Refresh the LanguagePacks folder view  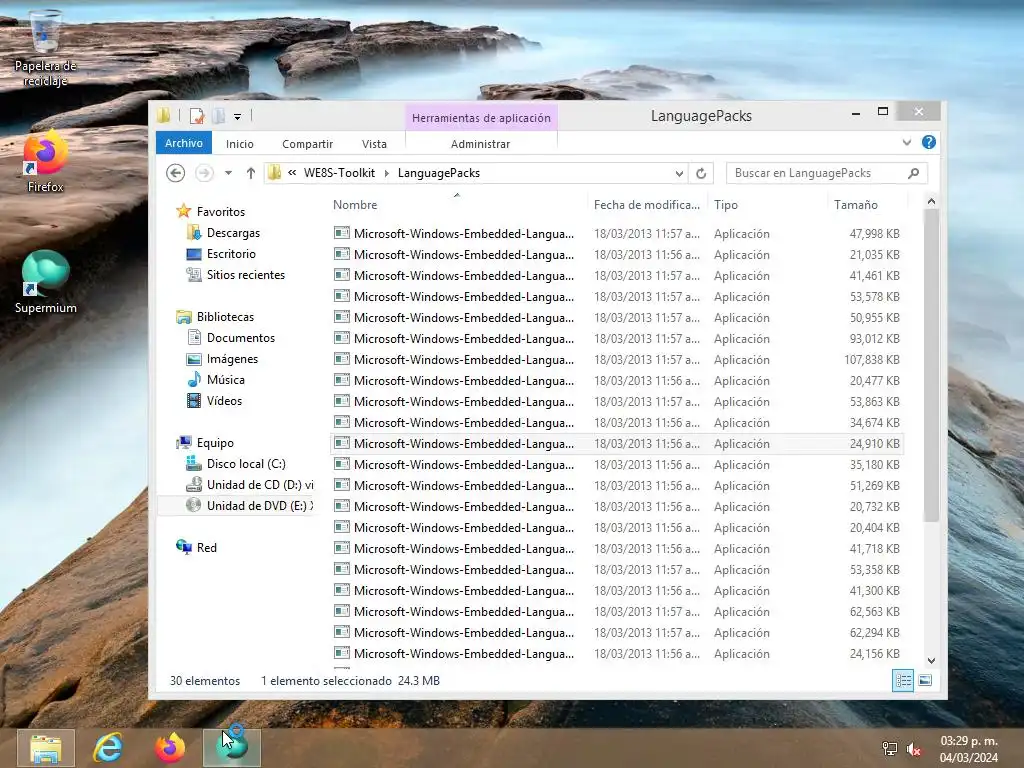coord(701,173)
